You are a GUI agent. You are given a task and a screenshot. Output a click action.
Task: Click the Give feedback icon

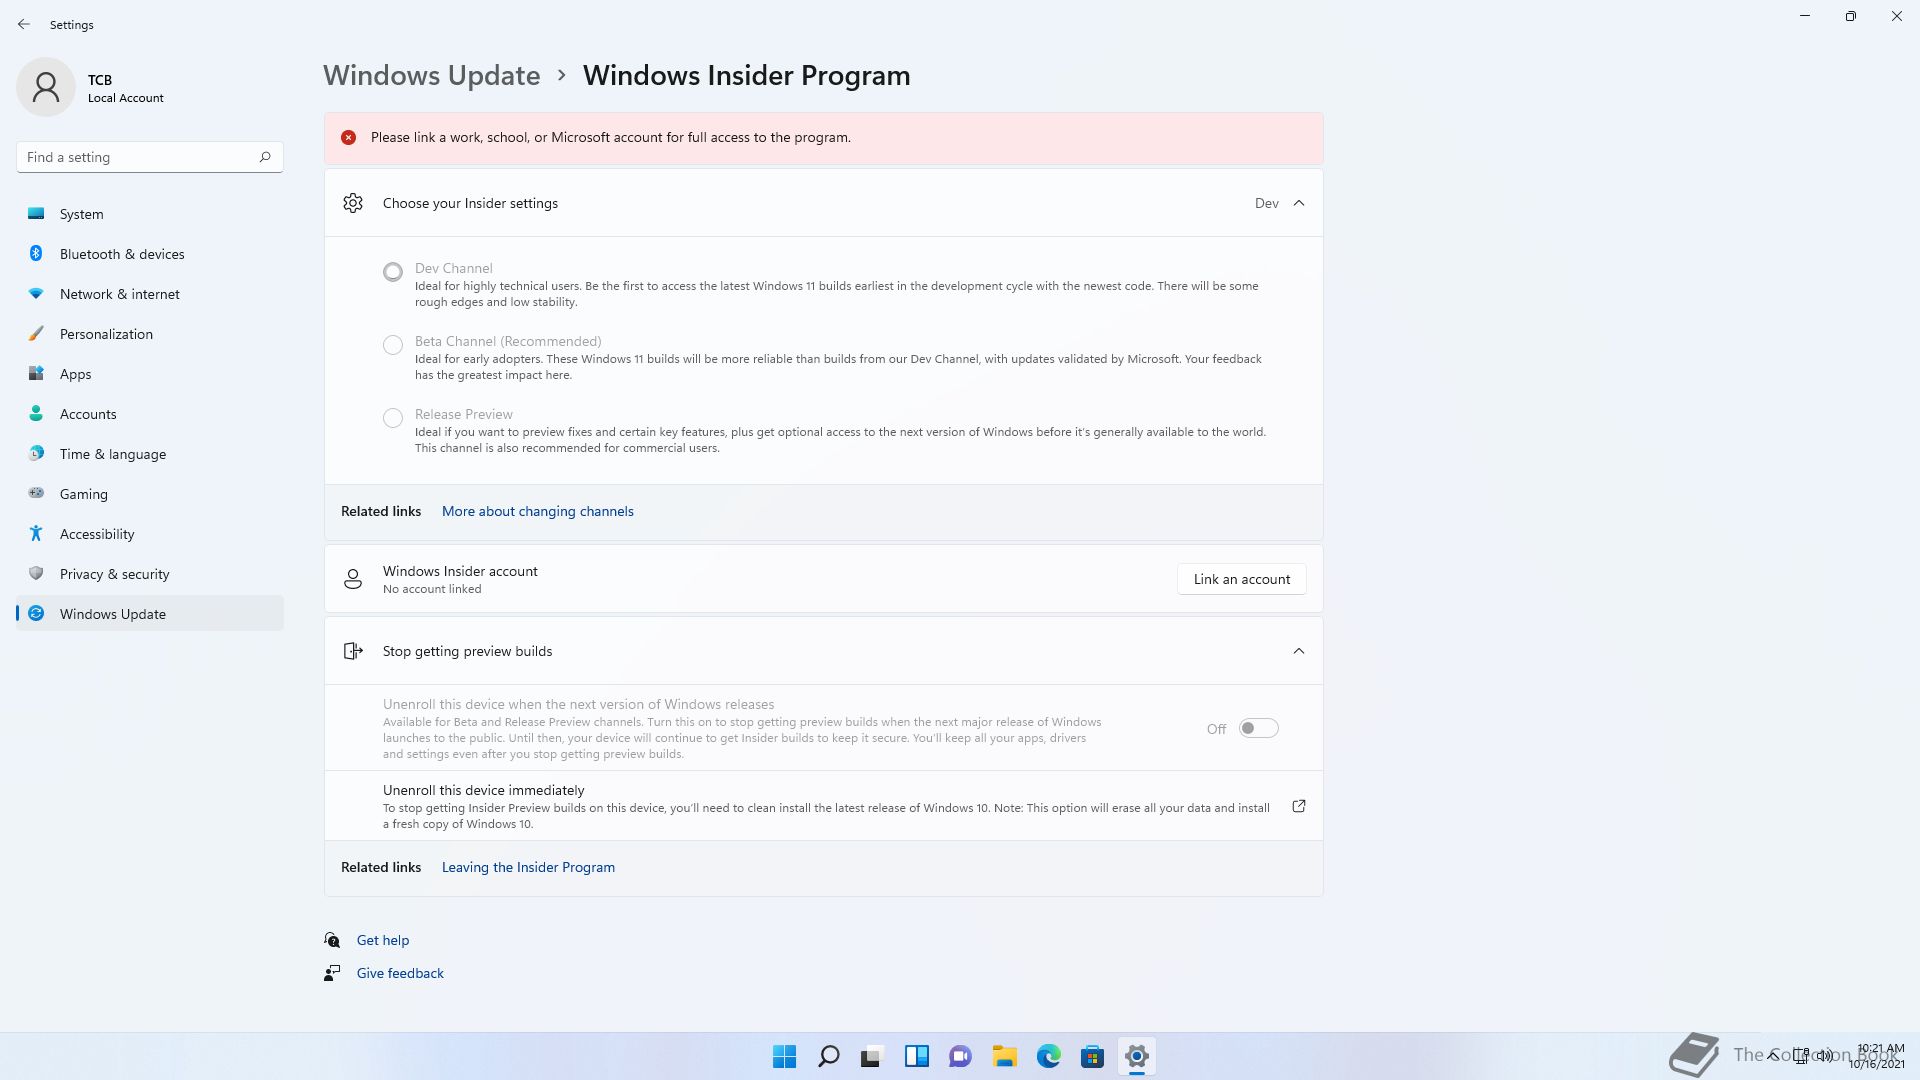332,973
